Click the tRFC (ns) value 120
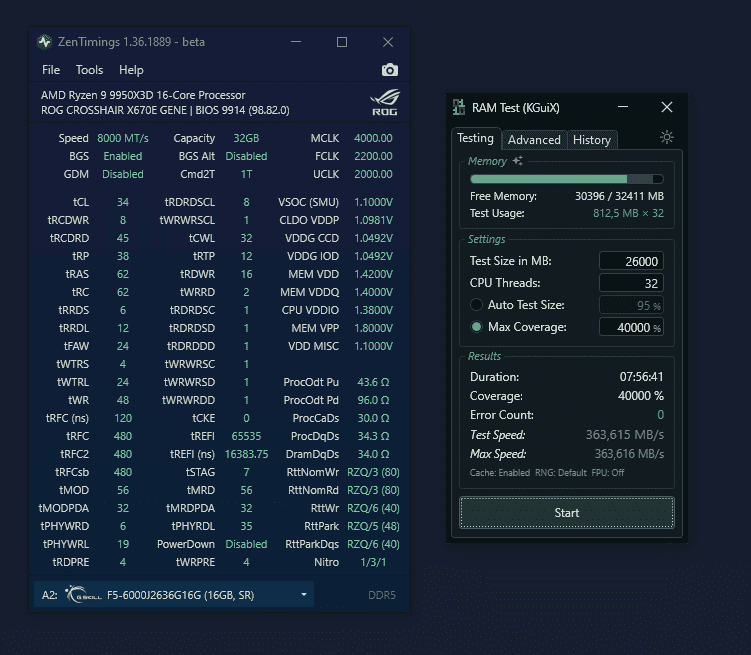Screen dimensions: 751x655 point(123,418)
